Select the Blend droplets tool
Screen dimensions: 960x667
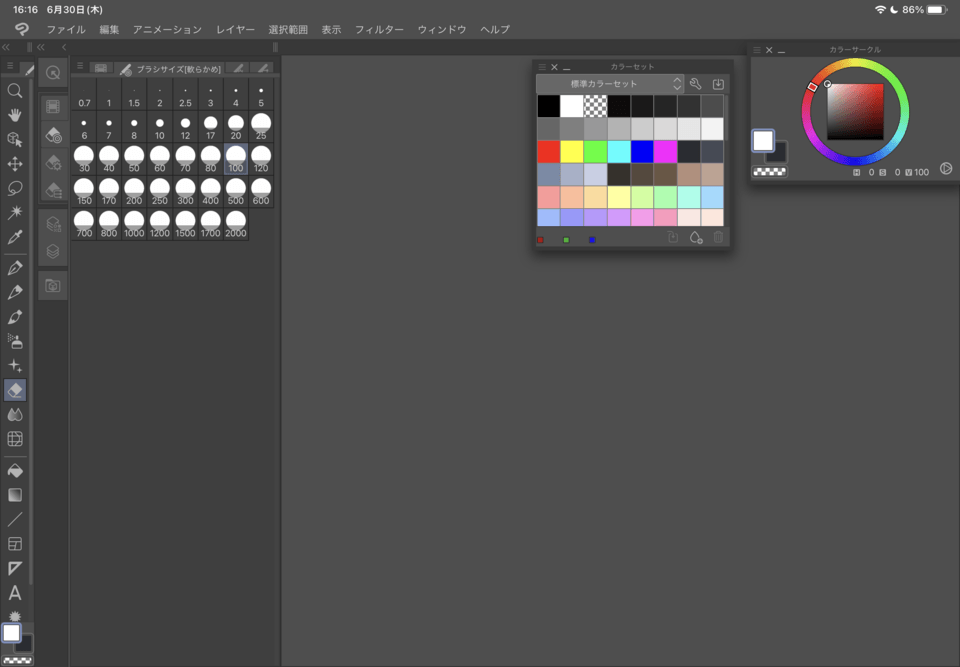point(15,415)
